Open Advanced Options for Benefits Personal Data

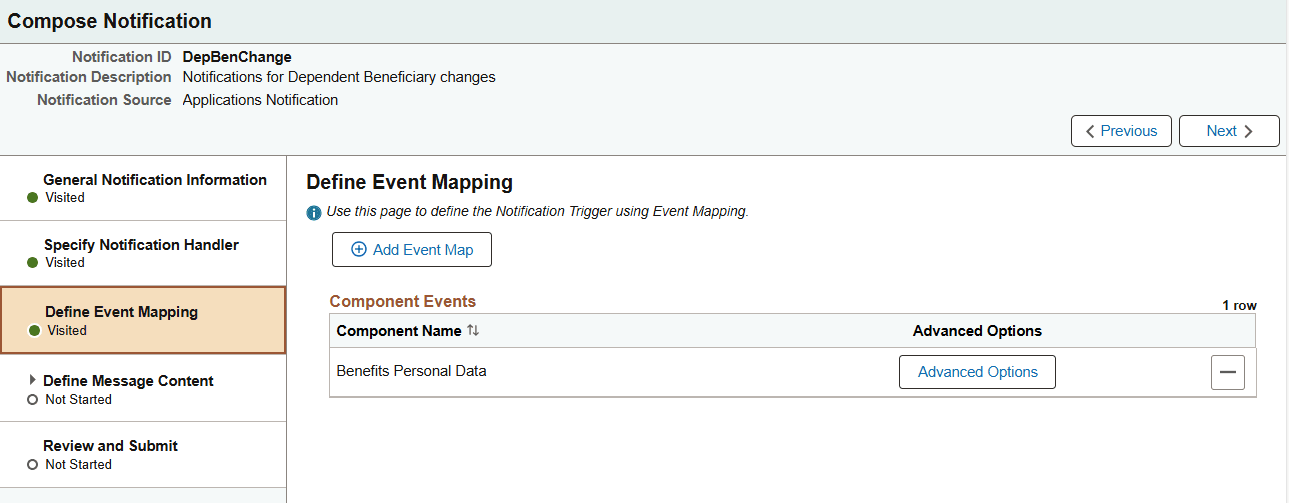tap(977, 372)
